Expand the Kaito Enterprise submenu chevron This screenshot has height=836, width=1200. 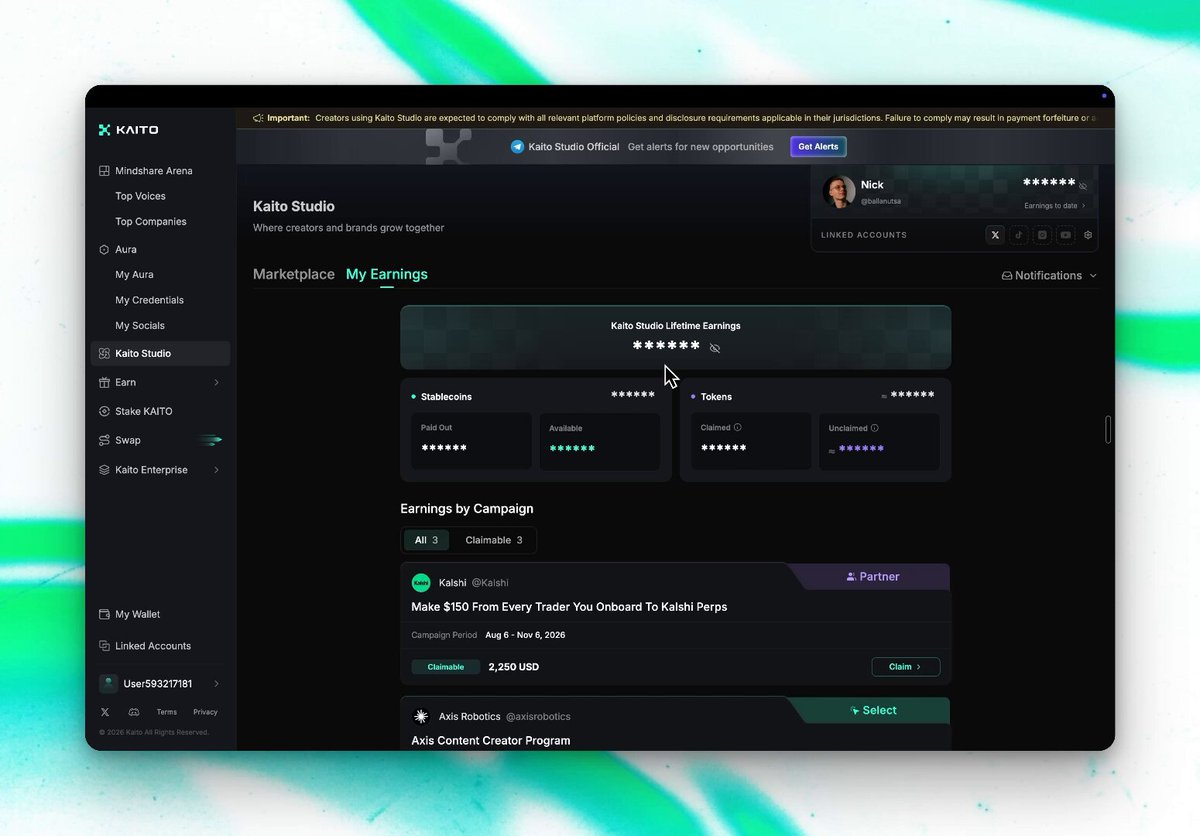217,470
